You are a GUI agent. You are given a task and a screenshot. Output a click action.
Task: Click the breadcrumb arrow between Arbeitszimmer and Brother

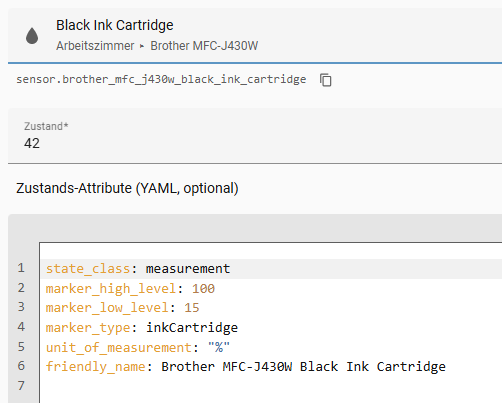click(142, 46)
